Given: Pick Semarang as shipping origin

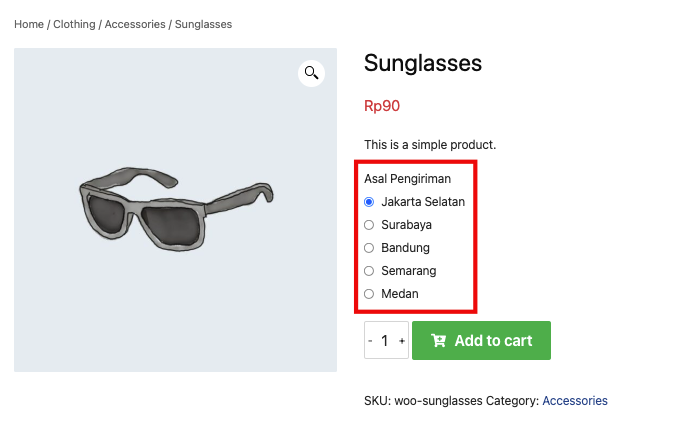Looking at the screenshot, I should (369, 271).
